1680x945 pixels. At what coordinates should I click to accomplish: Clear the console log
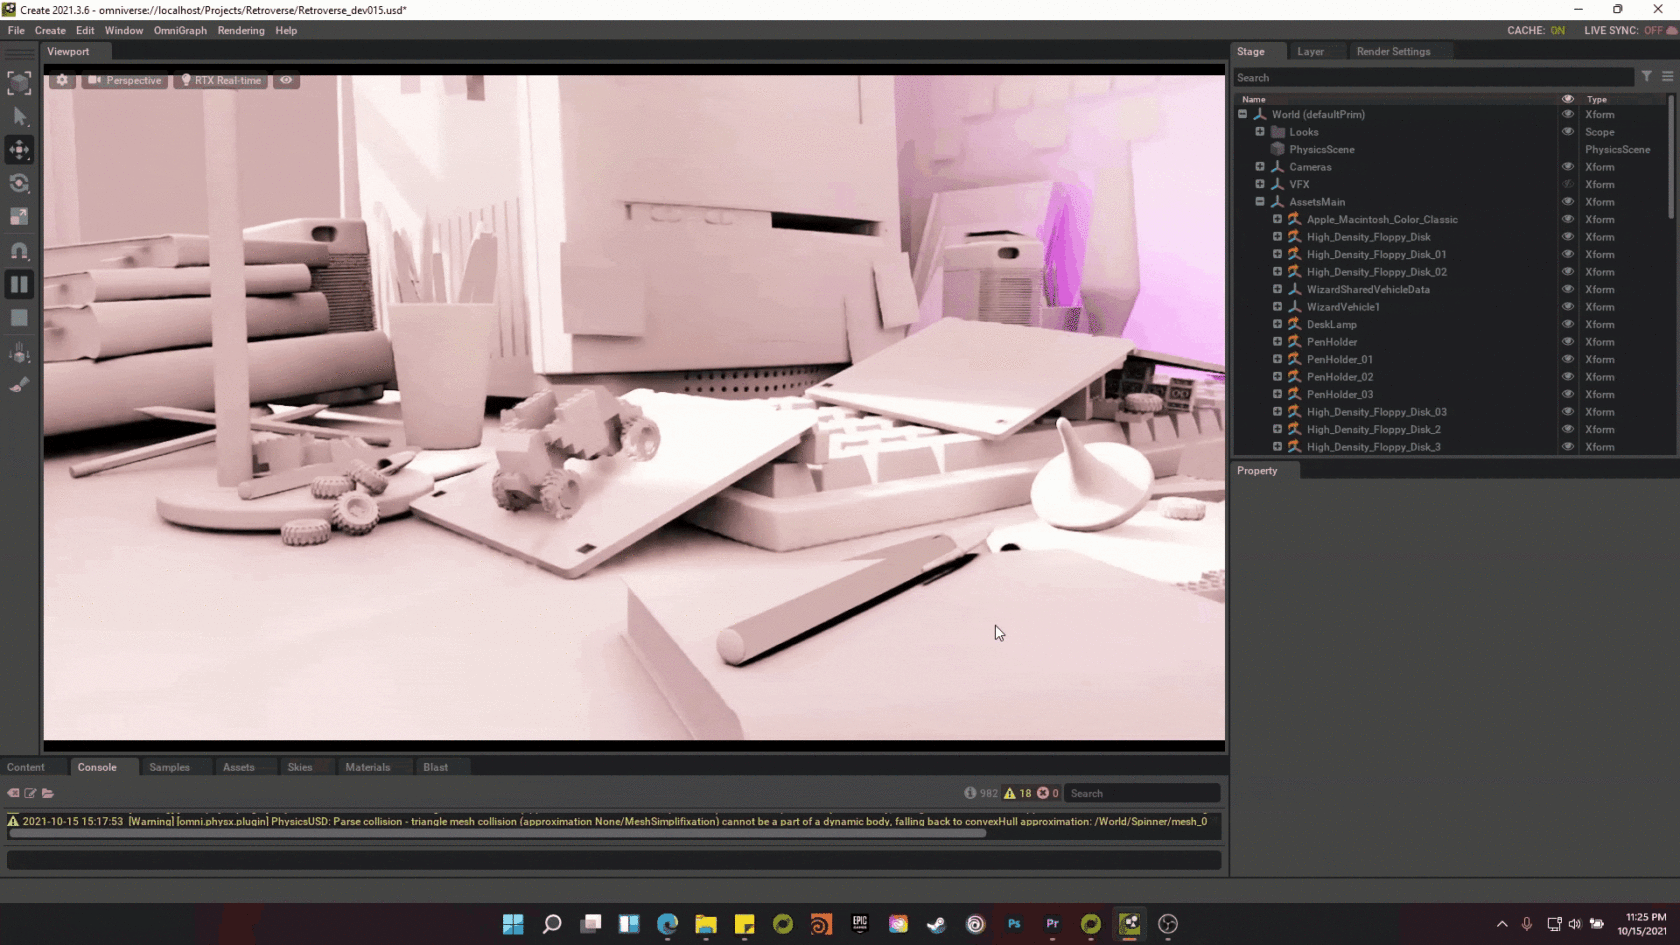(13, 793)
